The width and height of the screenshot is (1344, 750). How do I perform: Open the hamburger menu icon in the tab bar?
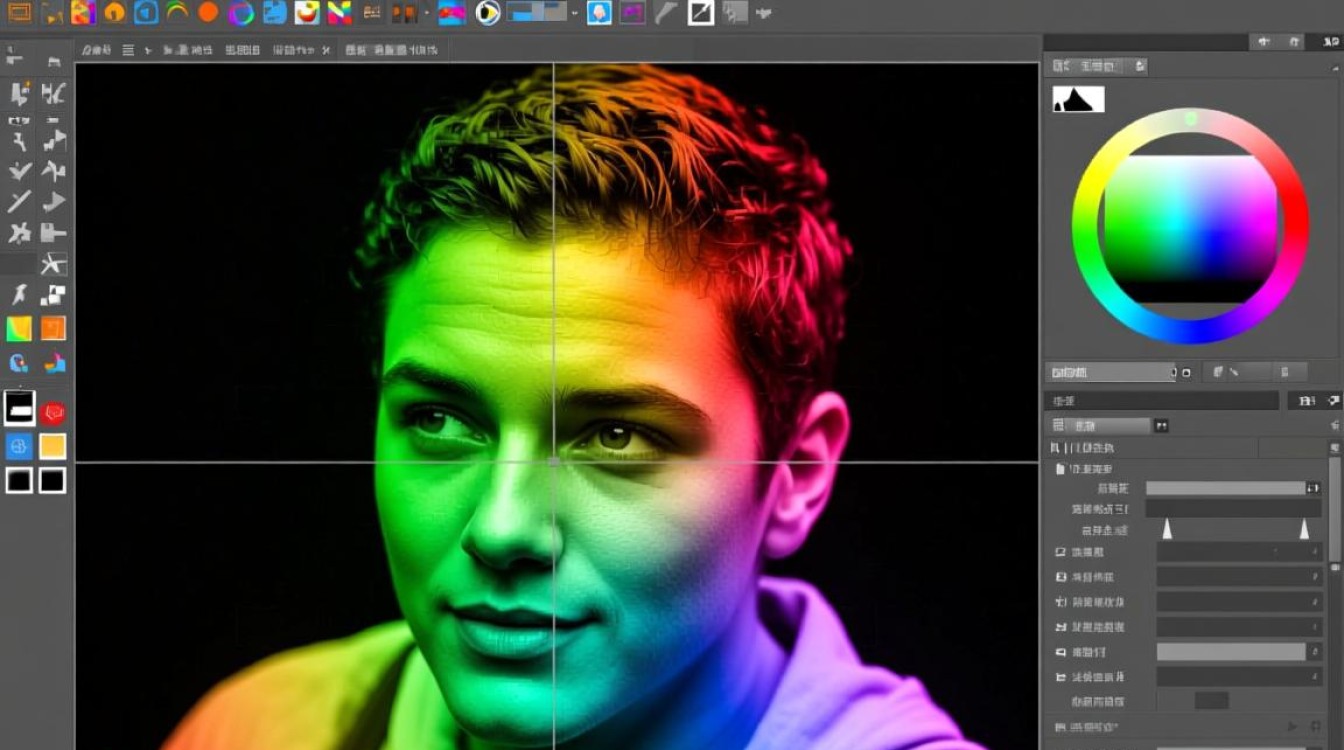tap(128, 50)
